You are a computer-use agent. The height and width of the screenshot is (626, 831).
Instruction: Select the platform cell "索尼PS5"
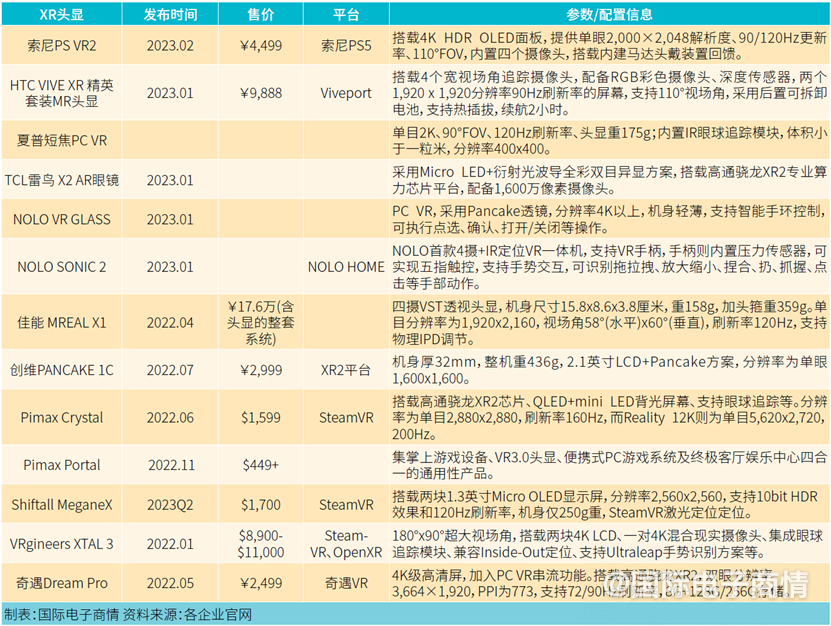(346, 46)
